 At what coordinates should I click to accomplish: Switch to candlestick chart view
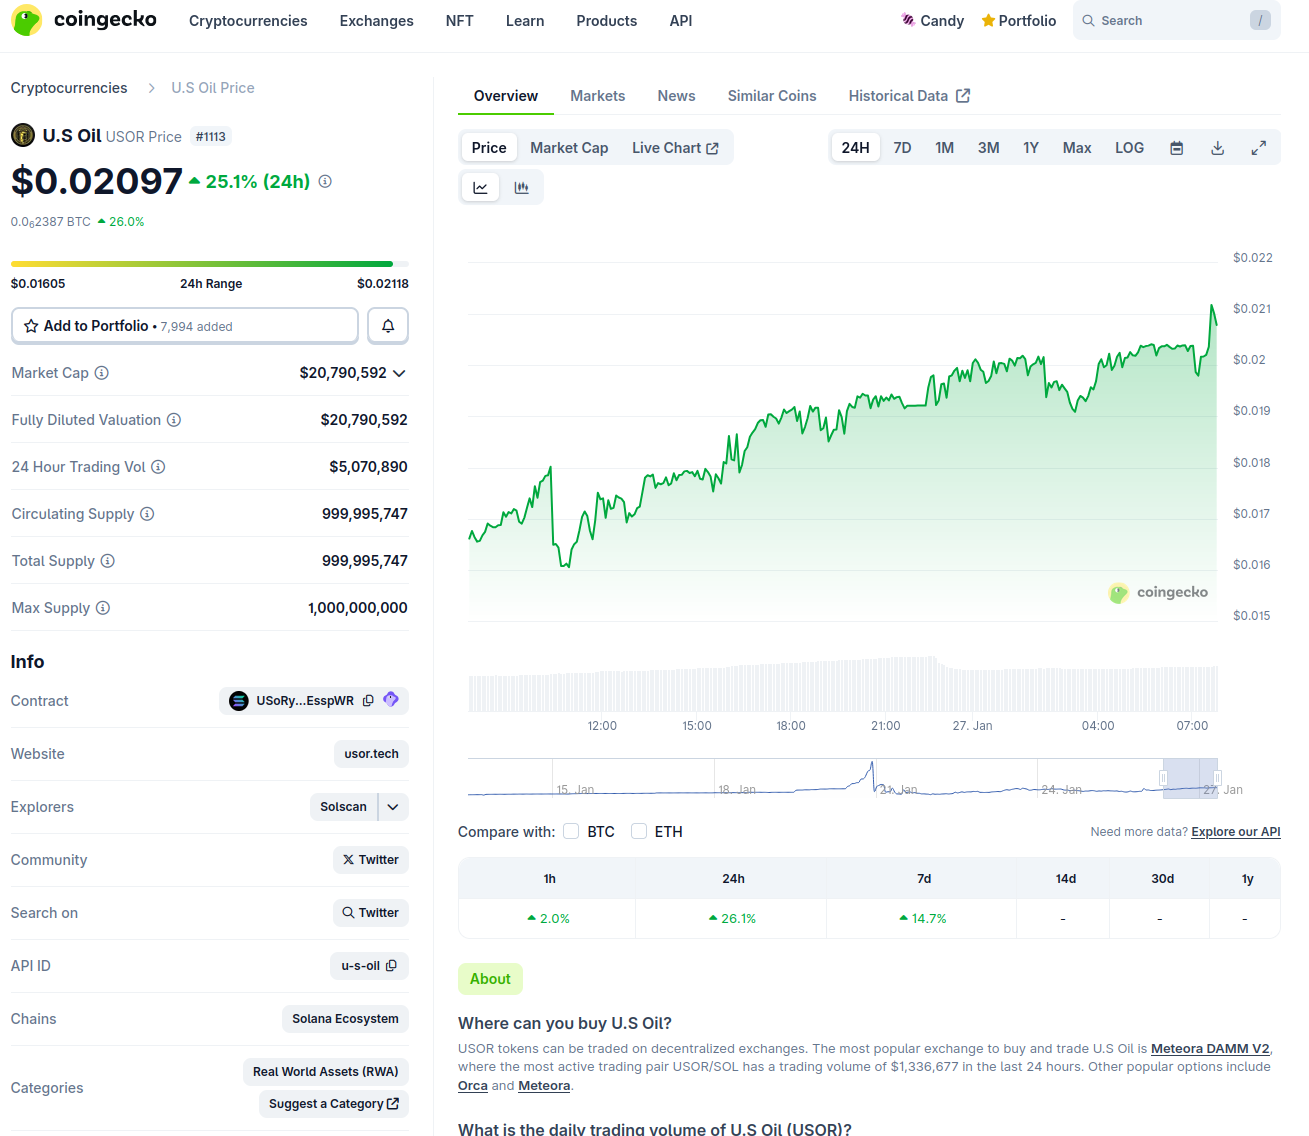click(x=521, y=187)
